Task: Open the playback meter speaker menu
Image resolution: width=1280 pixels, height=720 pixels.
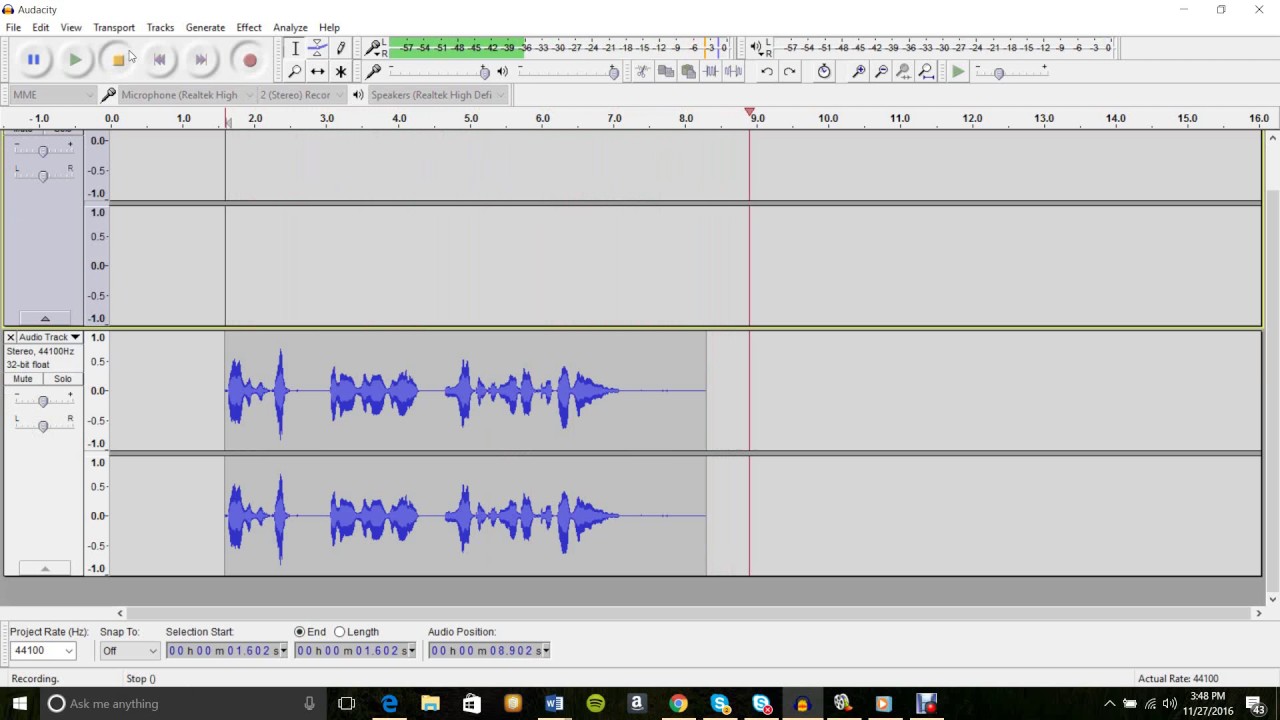Action: [x=757, y=47]
